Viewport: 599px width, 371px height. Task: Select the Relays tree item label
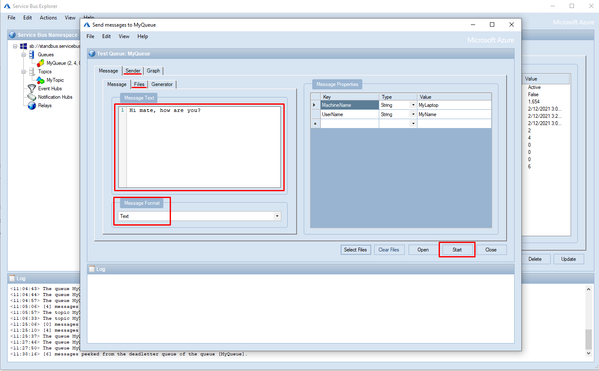coord(45,105)
